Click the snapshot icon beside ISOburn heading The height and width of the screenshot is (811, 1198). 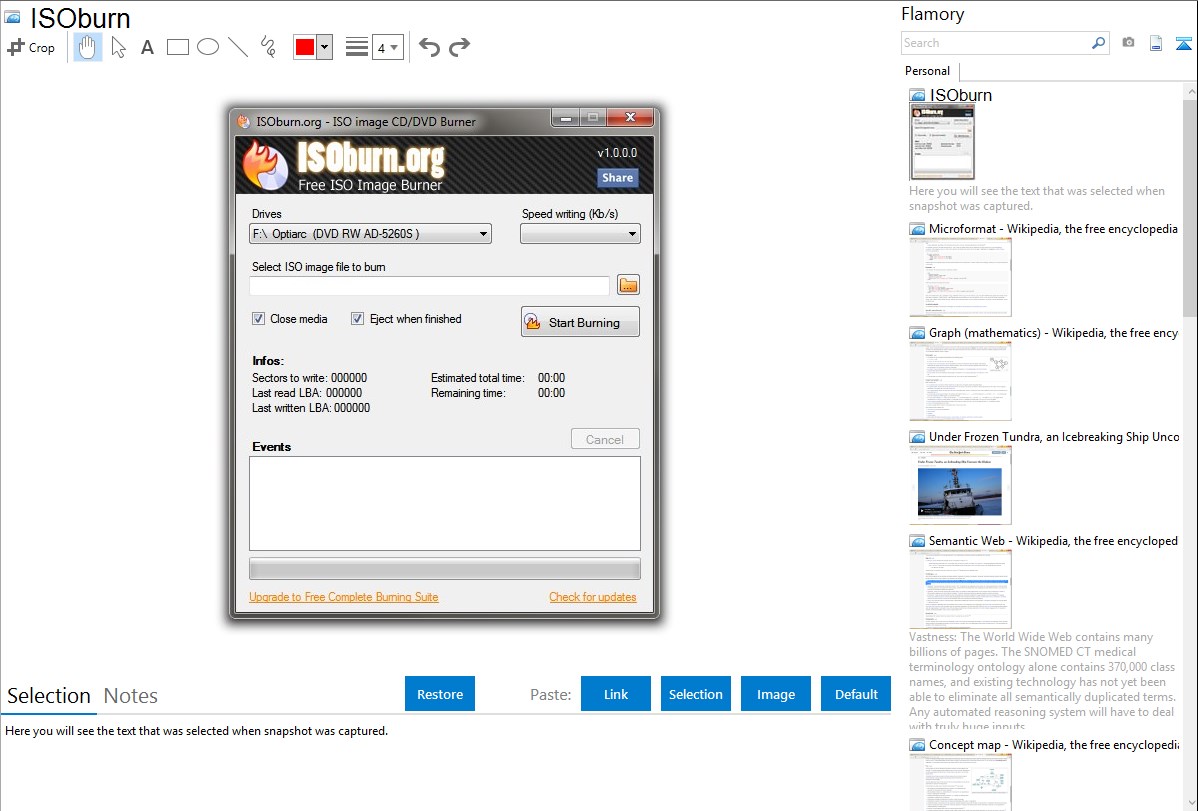12,17
